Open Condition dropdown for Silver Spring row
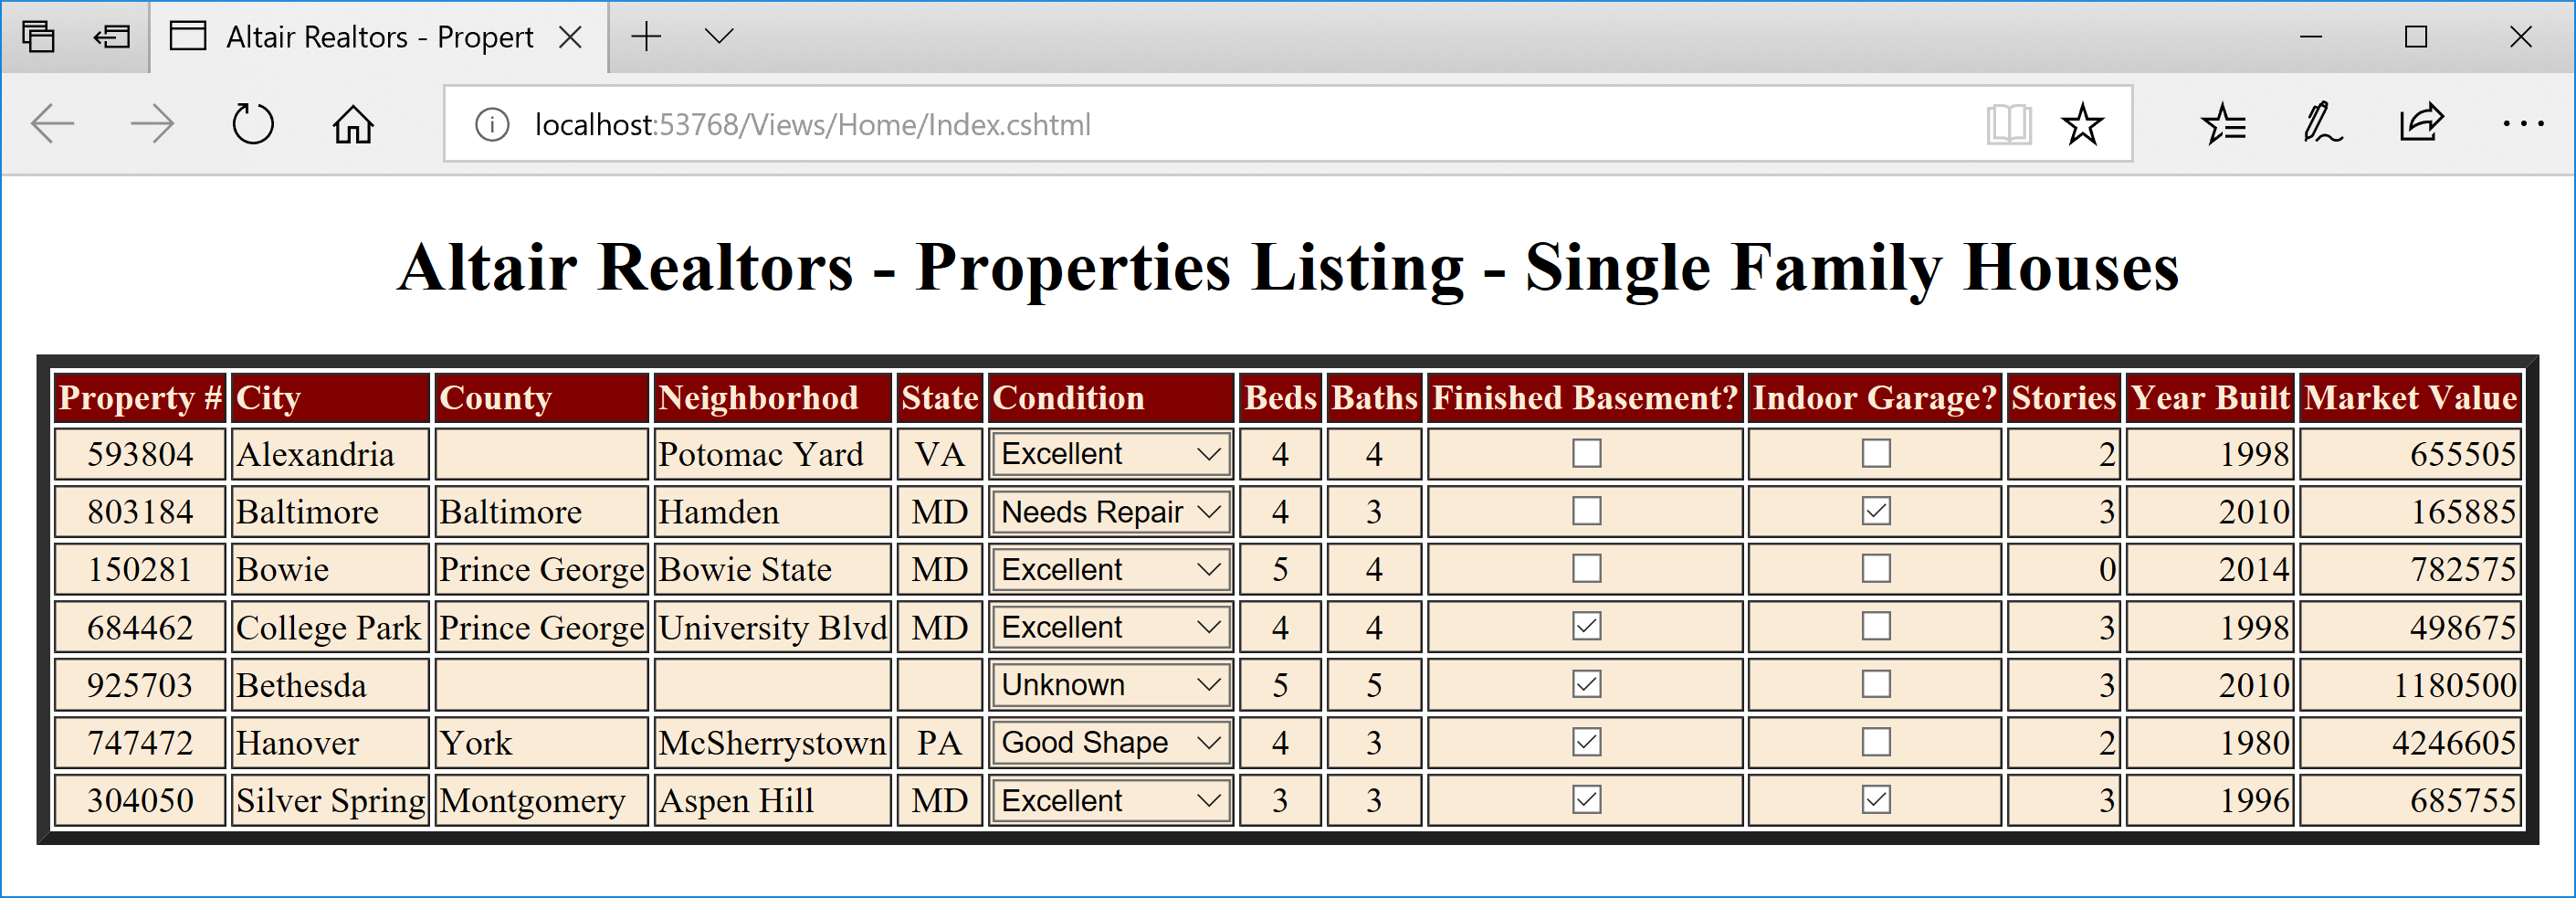The width and height of the screenshot is (2576, 898). pyautogui.click(x=1110, y=800)
